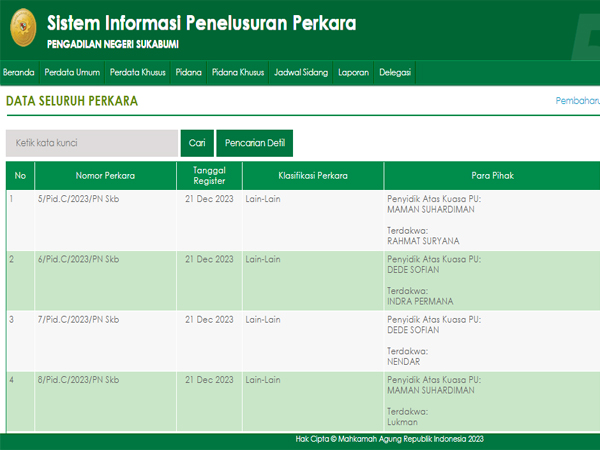The width and height of the screenshot is (600, 450).
Task: Expand the Pidana menu
Action: pyautogui.click(x=188, y=72)
